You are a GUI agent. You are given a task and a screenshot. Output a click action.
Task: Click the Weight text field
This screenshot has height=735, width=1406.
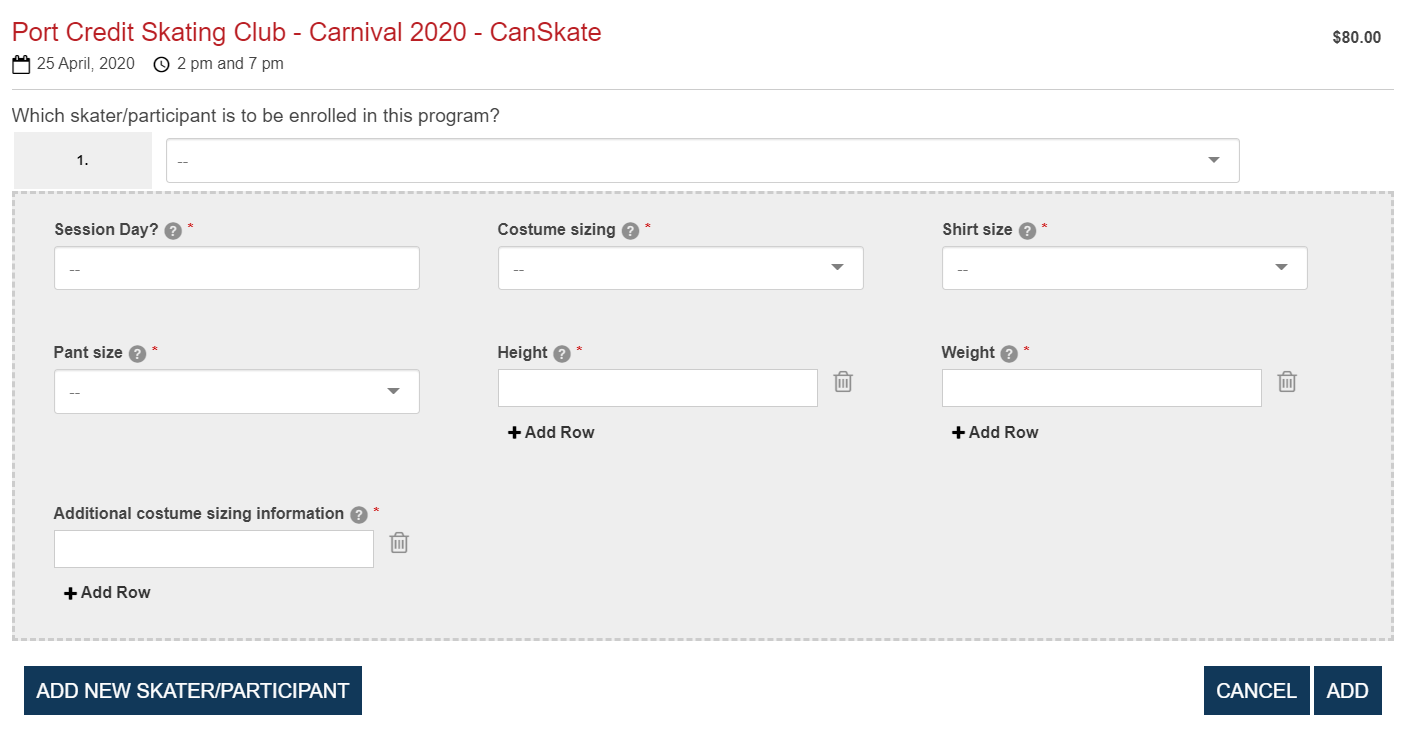click(x=1101, y=387)
